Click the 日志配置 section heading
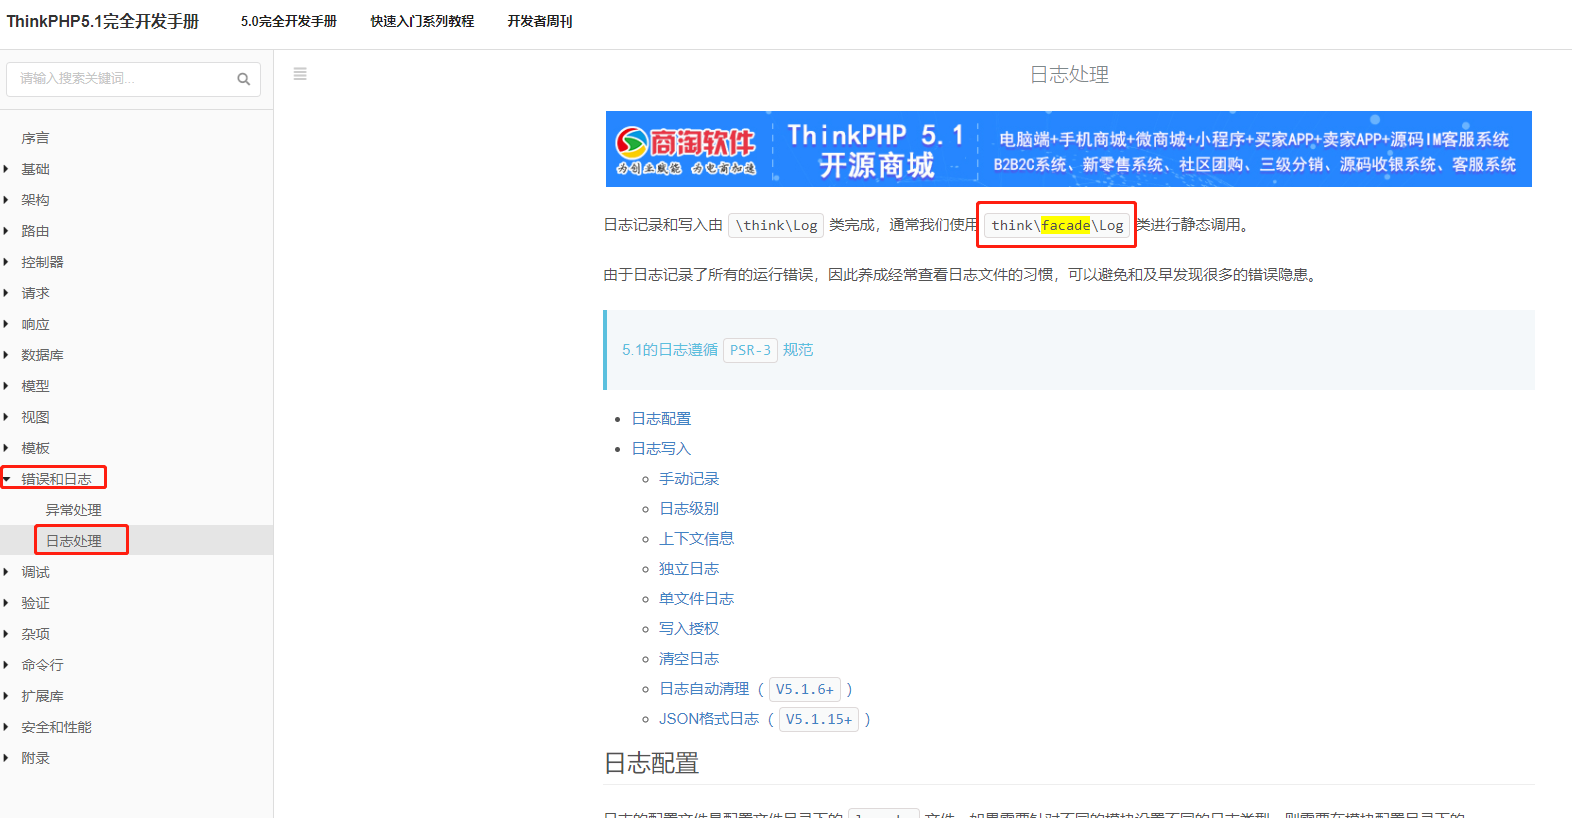This screenshot has height=818, width=1572. (x=651, y=764)
